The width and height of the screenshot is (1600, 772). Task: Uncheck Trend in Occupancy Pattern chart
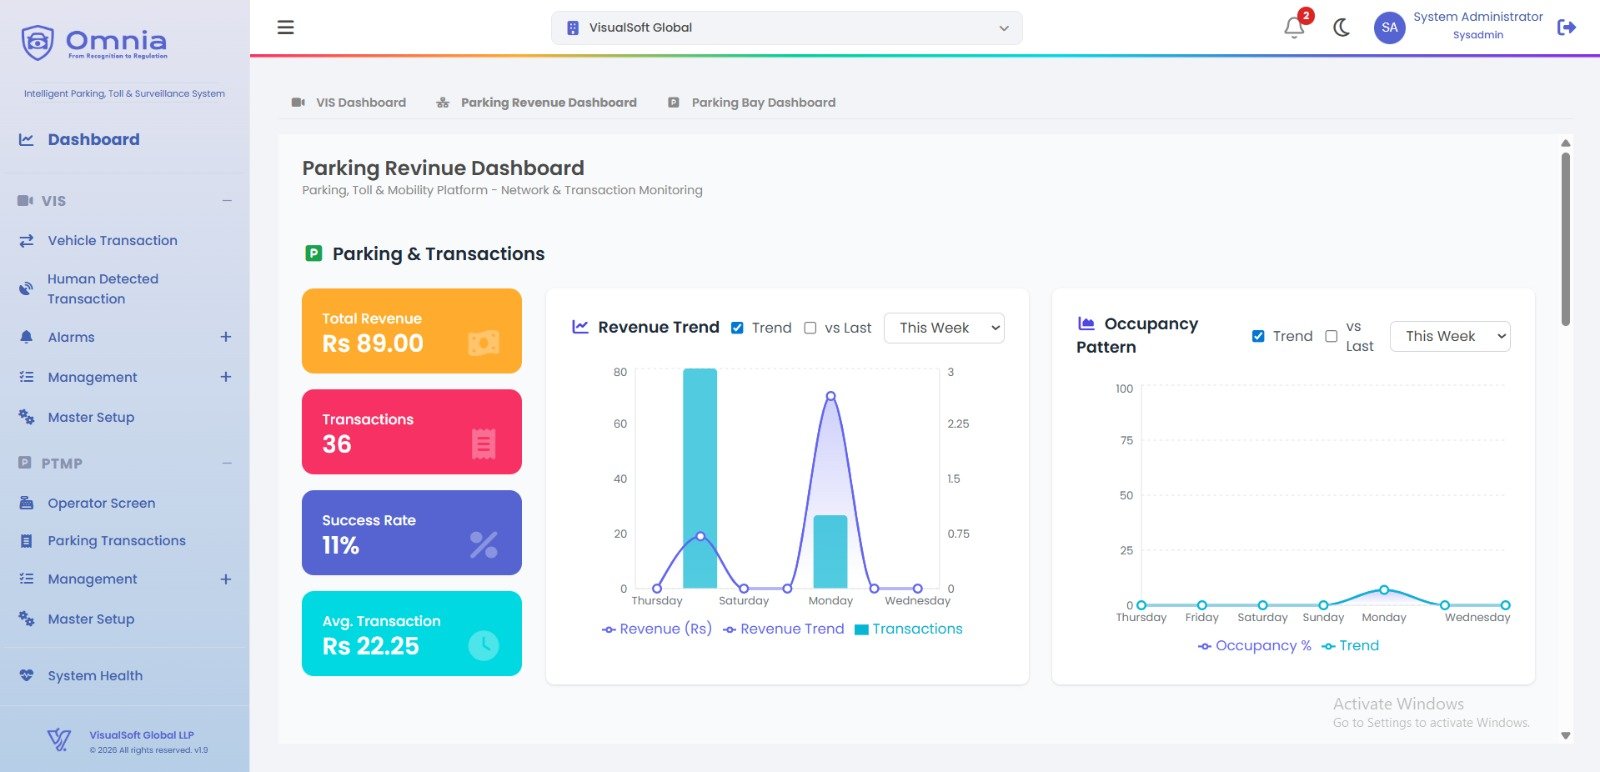[1258, 336]
